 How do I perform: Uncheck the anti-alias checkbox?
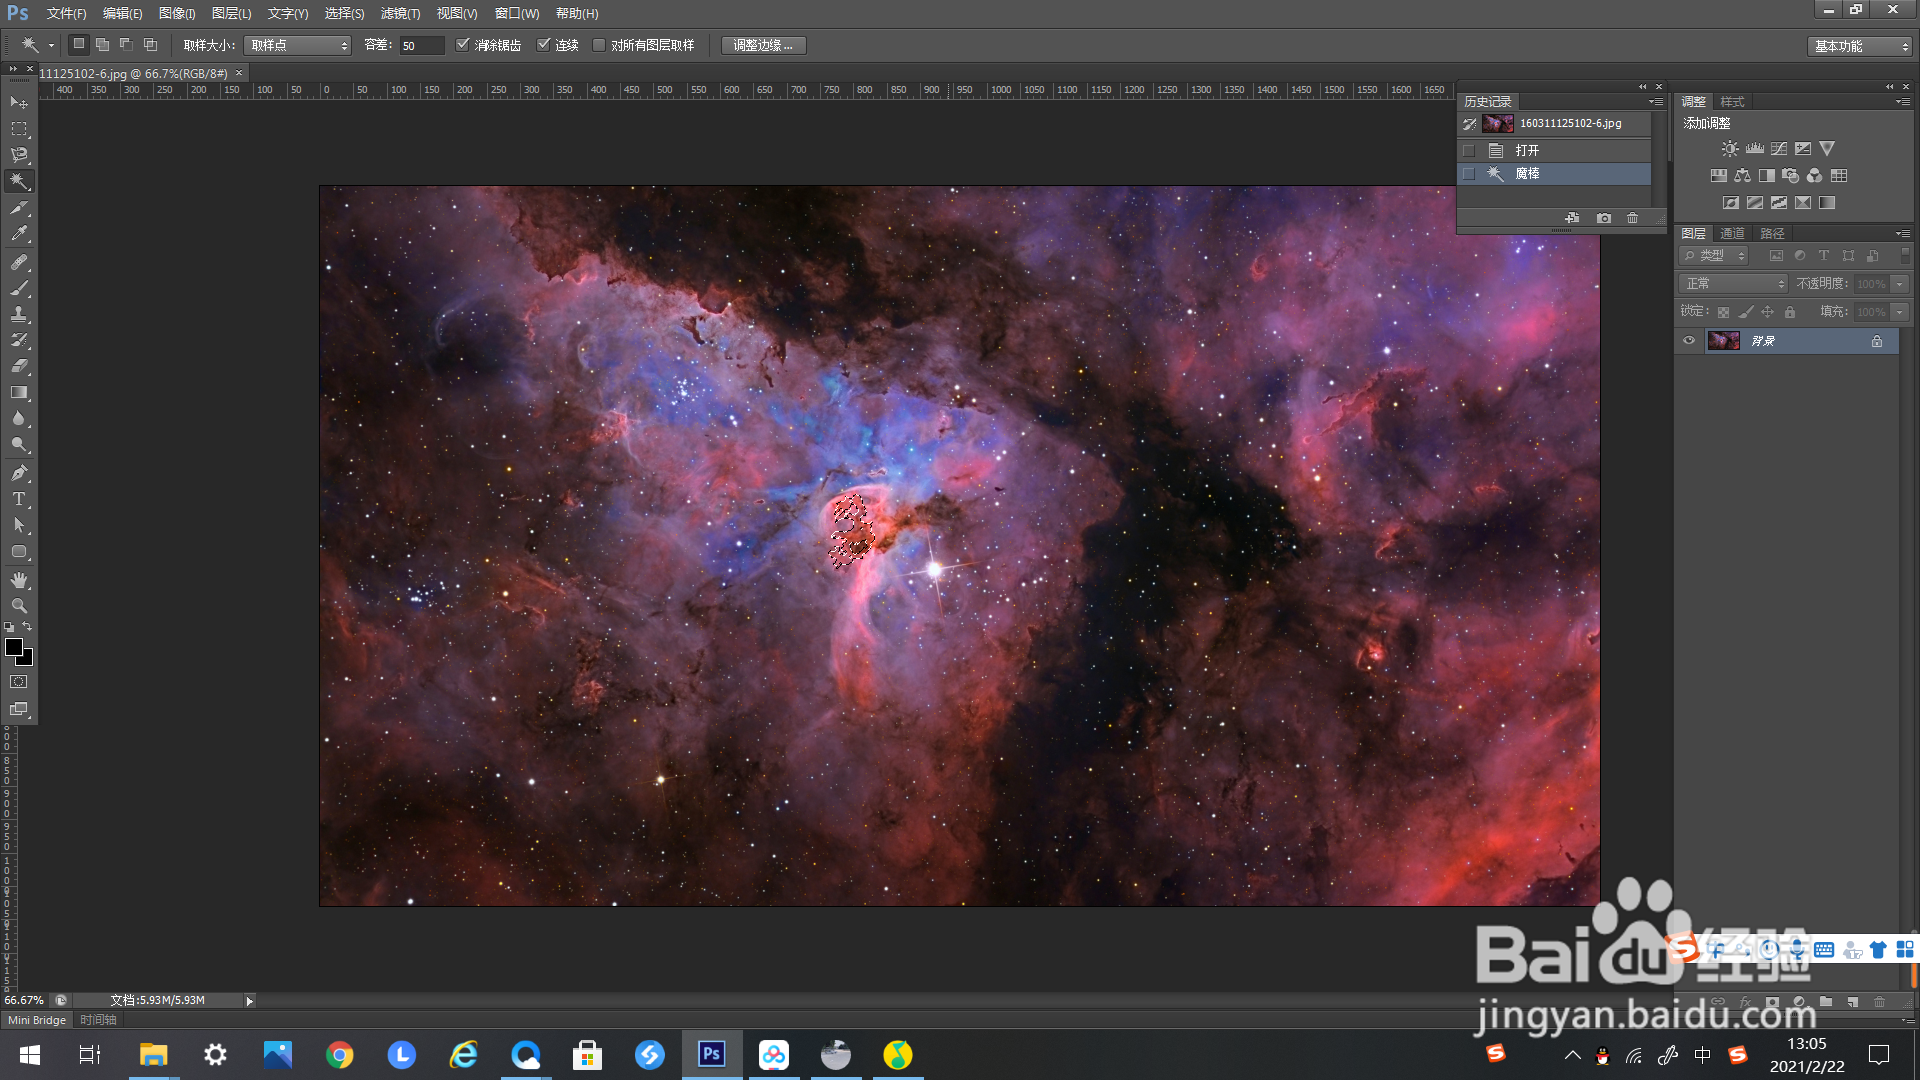463,45
